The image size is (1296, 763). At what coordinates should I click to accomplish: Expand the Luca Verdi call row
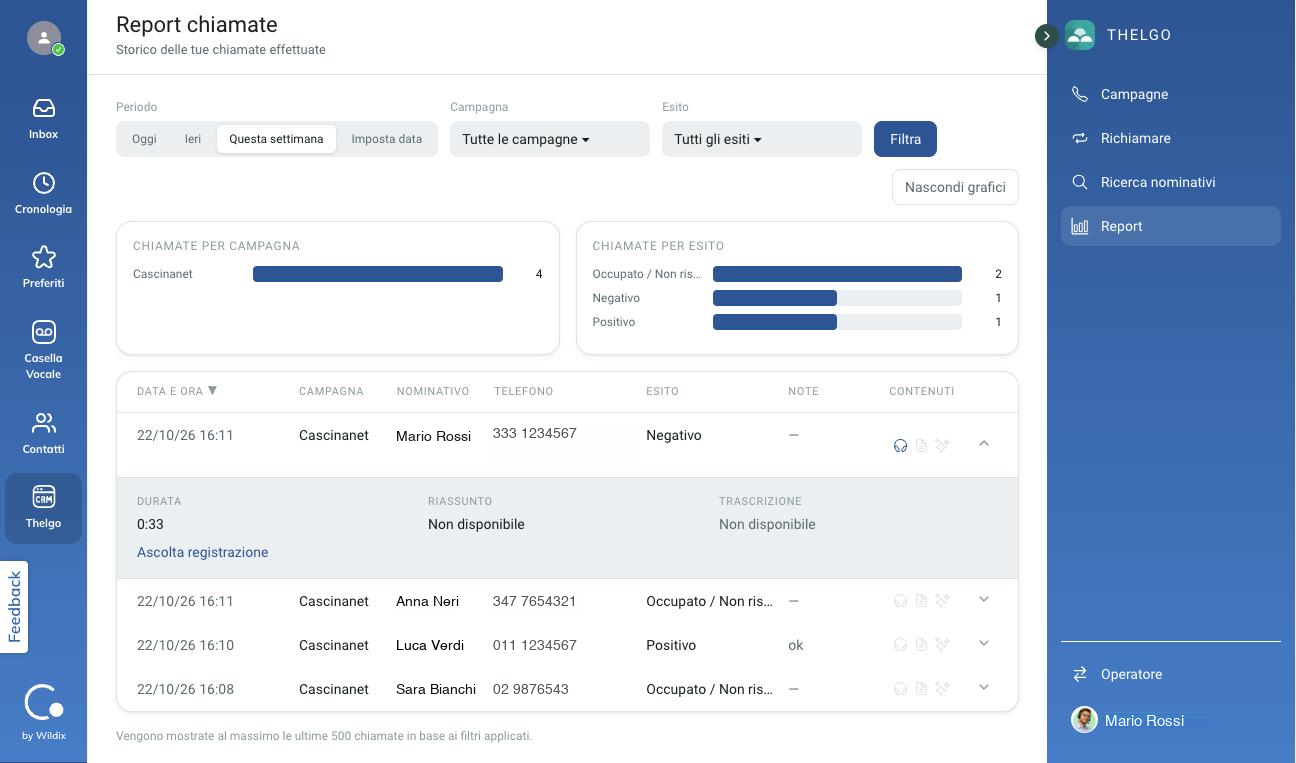(x=984, y=644)
